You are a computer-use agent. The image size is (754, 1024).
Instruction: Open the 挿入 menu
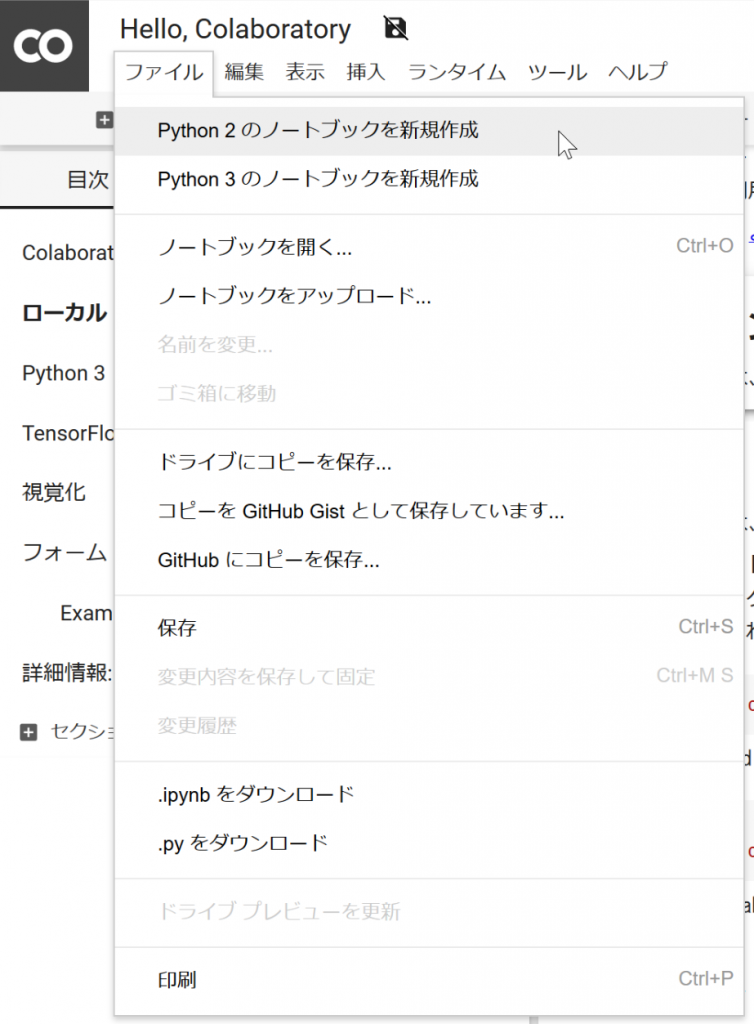click(x=365, y=72)
